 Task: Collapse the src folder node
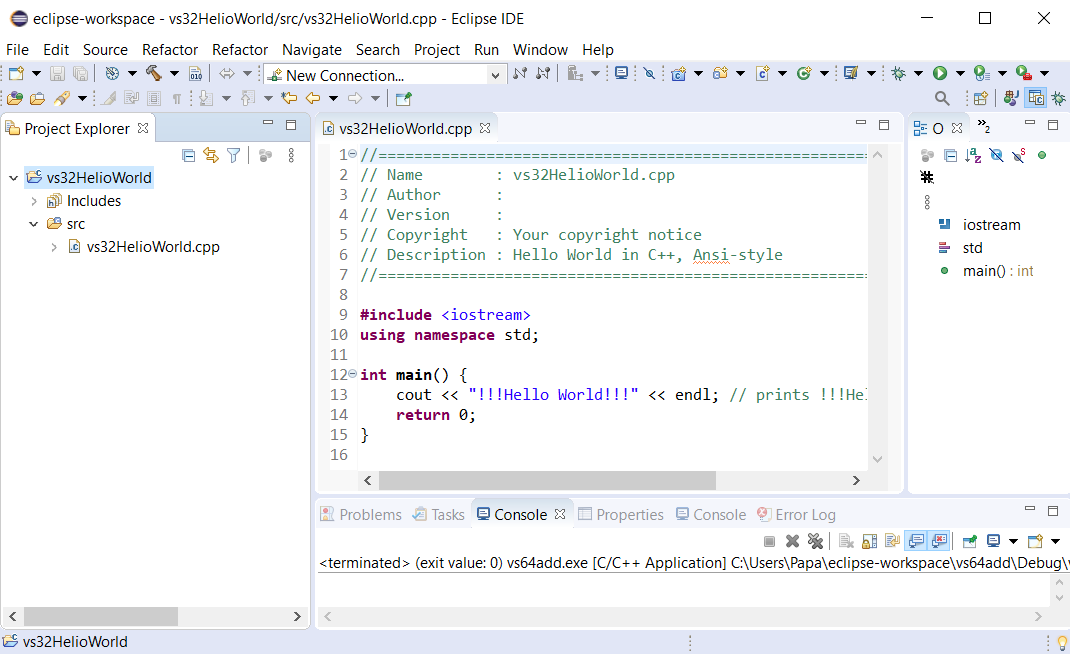click(33, 224)
